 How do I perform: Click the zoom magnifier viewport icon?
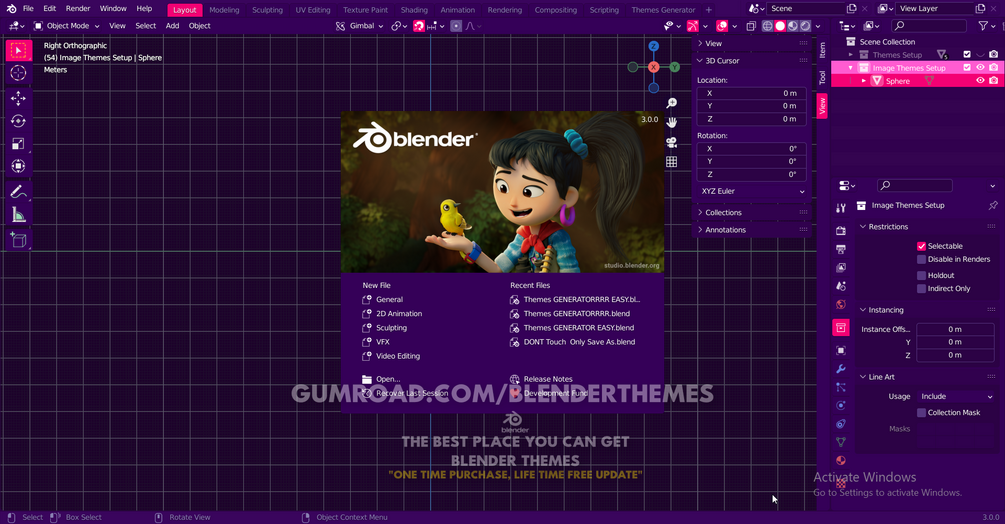pyautogui.click(x=672, y=103)
